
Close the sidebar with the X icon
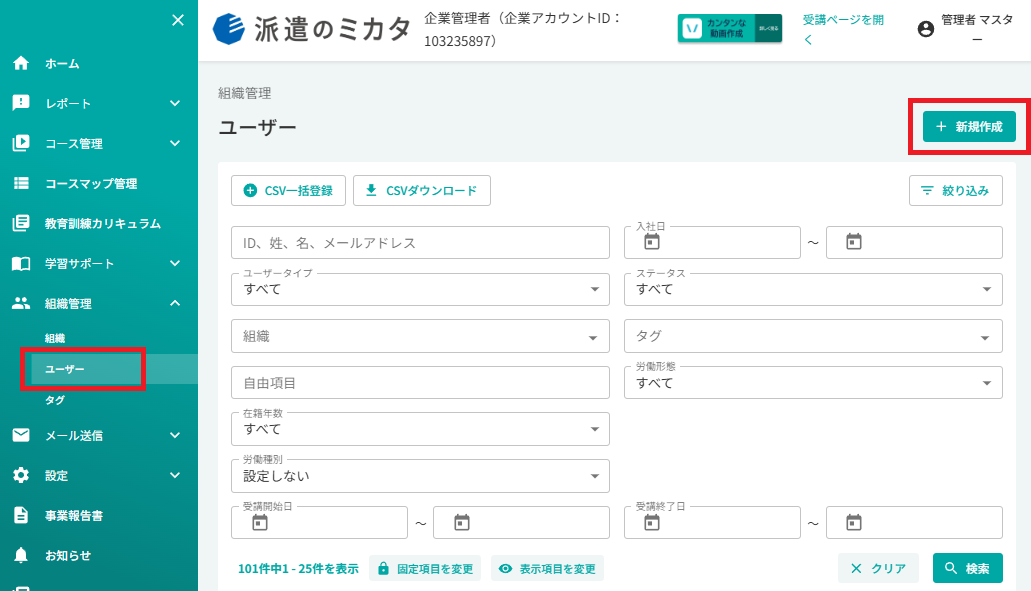coord(178,20)
